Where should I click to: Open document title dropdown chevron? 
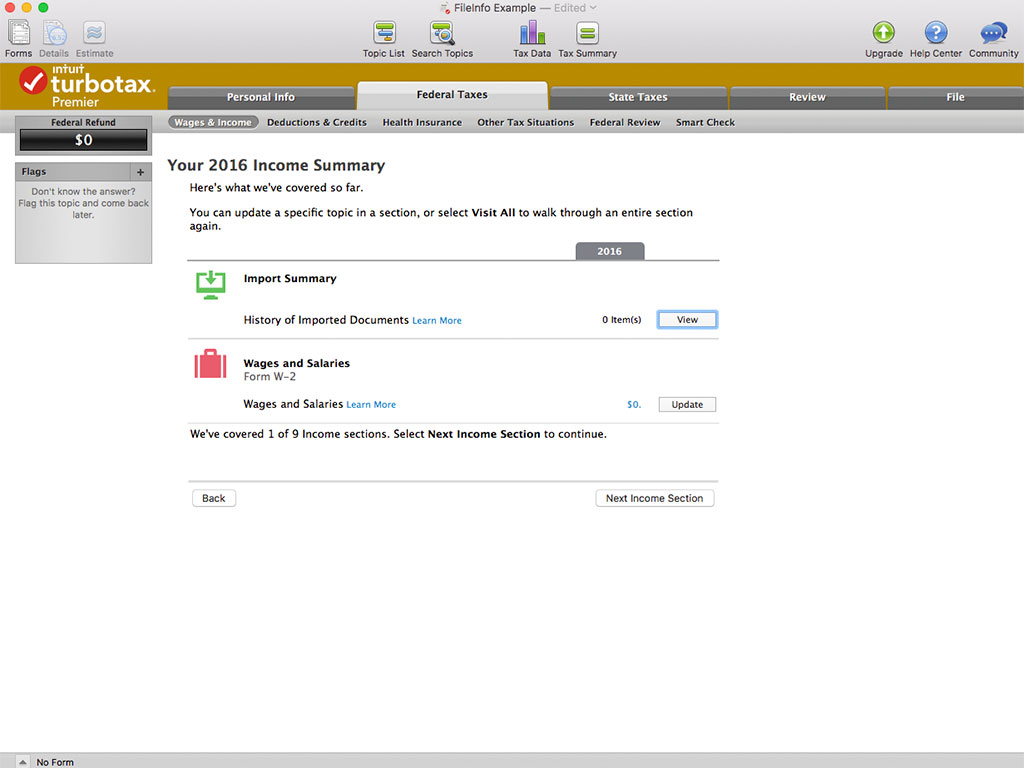click(593, 8)
